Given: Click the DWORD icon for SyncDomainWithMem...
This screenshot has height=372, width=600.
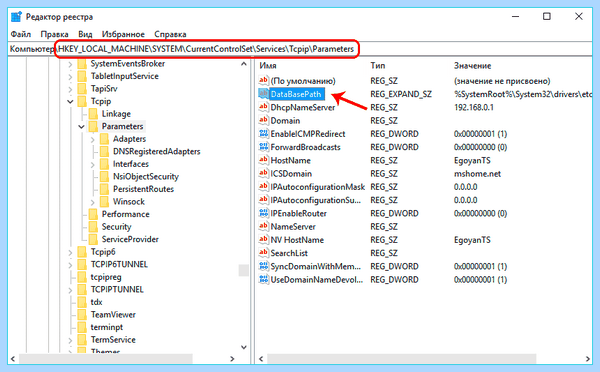Looking at the screenshot, I should [x=263, y=266].
